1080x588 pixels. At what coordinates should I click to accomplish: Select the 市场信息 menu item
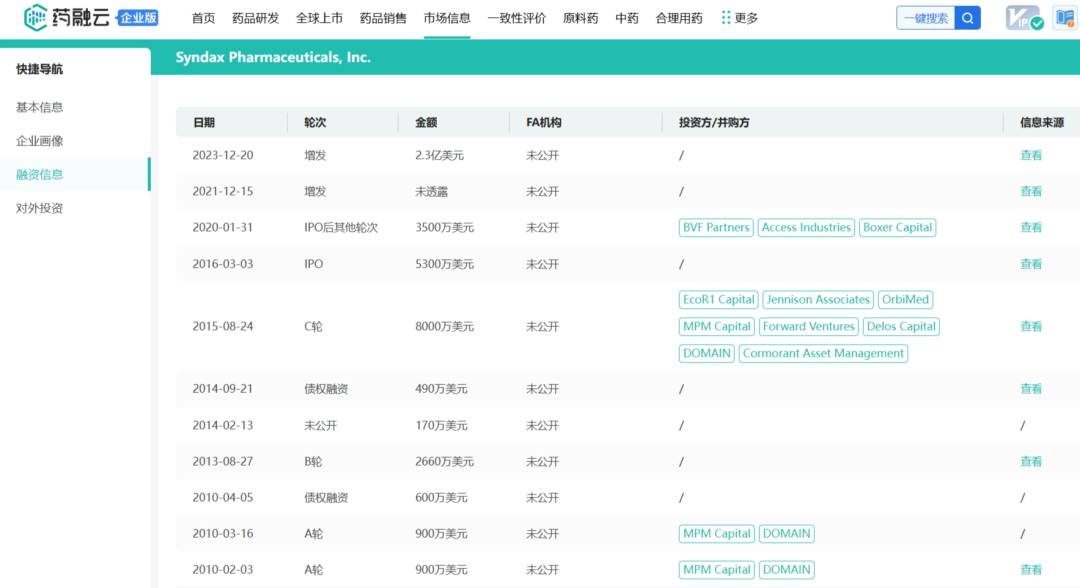(x=447, y=19)
